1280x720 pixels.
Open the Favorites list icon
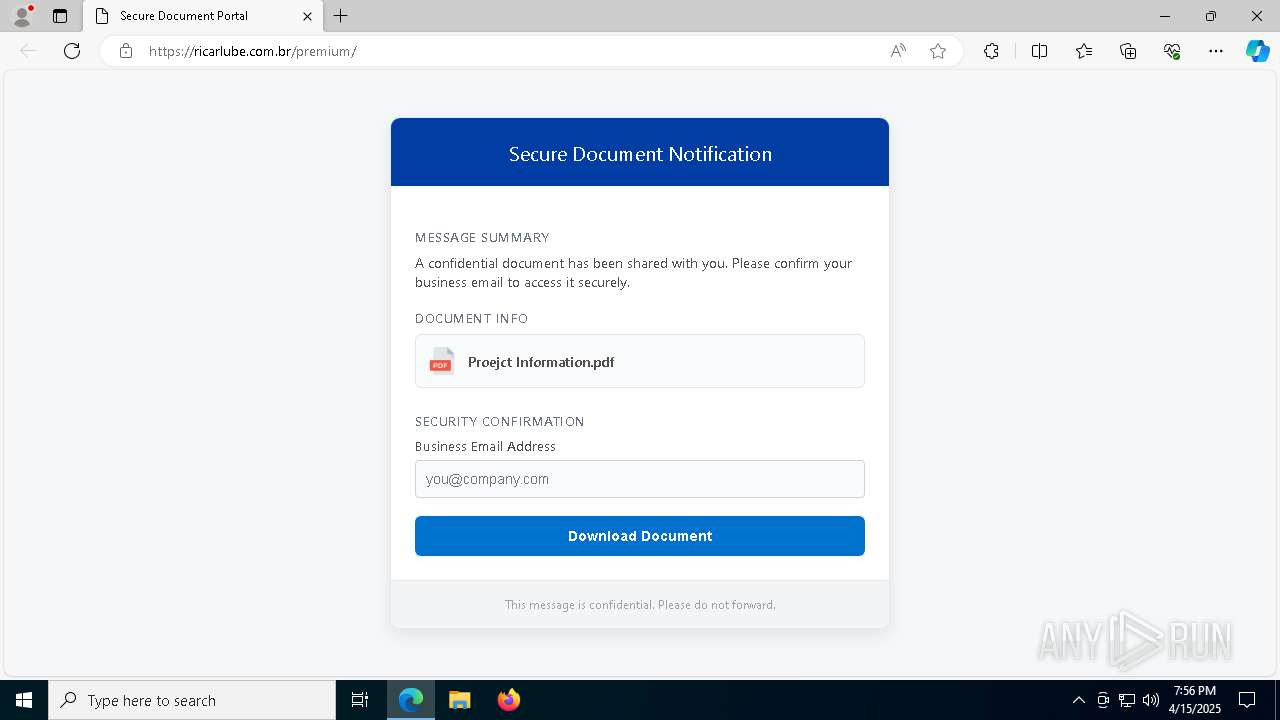1084,51
